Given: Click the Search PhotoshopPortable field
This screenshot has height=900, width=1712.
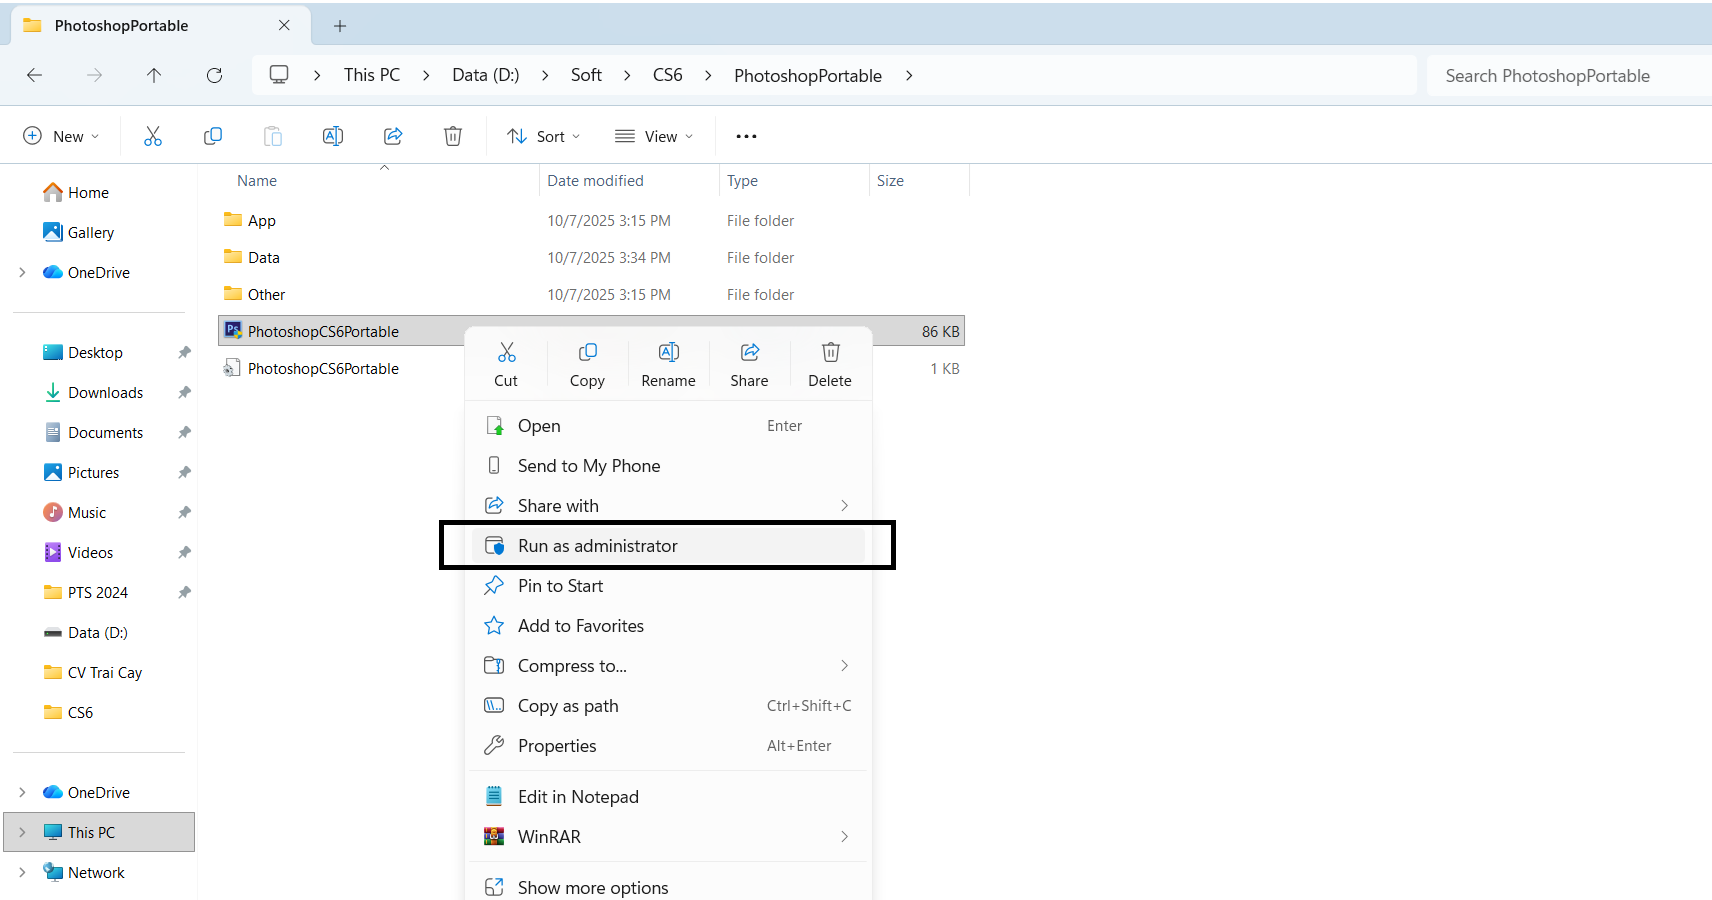Looking at the screenshot, I should [x=1566, y=76].
